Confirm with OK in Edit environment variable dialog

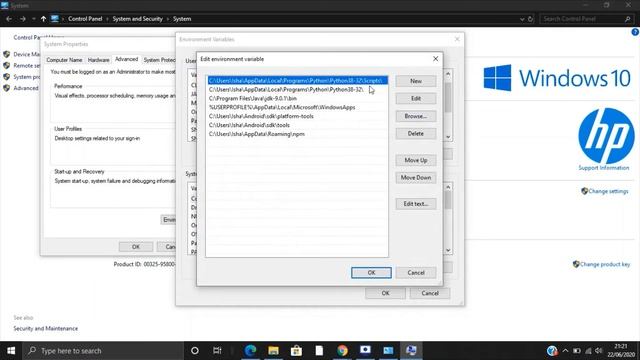pyautogui.click(x=371, y=273)
